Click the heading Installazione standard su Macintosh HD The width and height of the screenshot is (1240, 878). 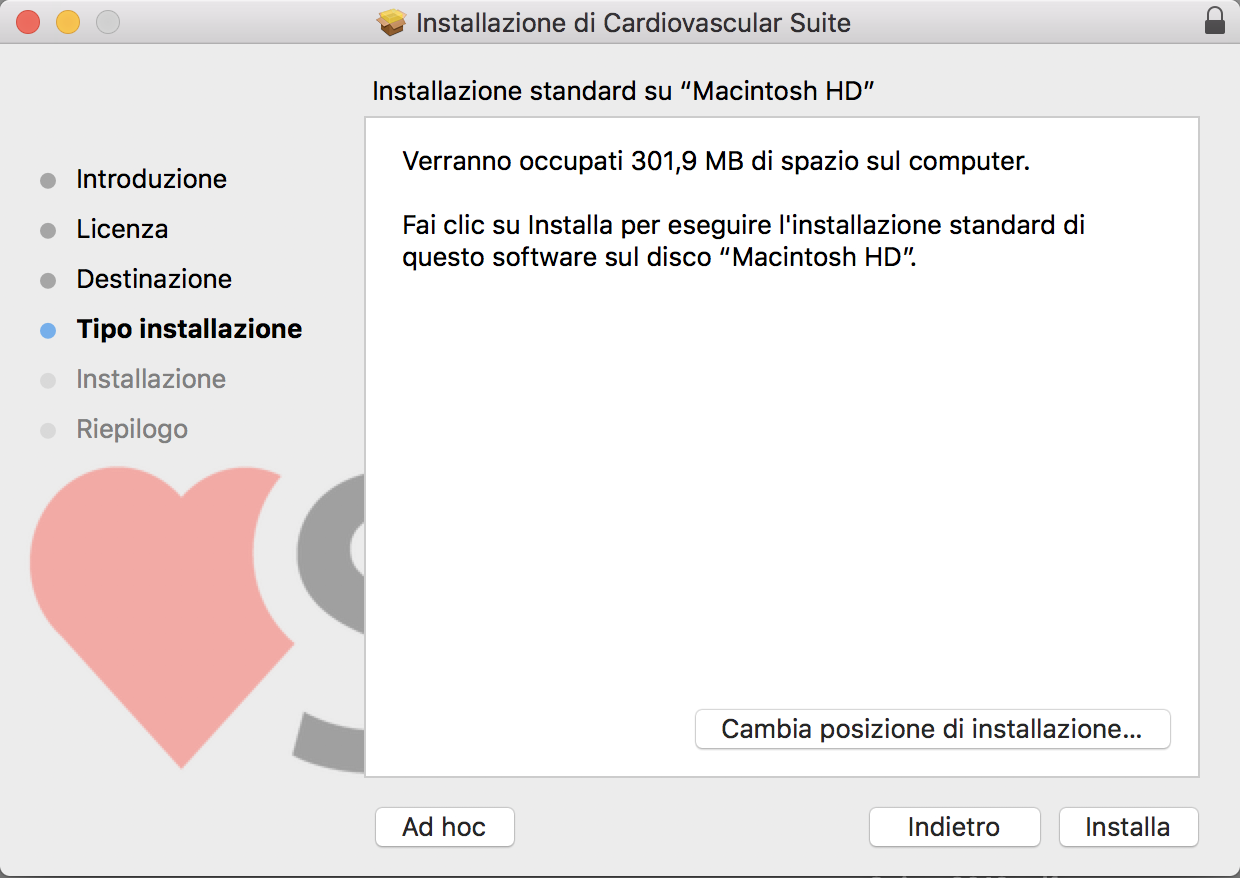[624, 91]
